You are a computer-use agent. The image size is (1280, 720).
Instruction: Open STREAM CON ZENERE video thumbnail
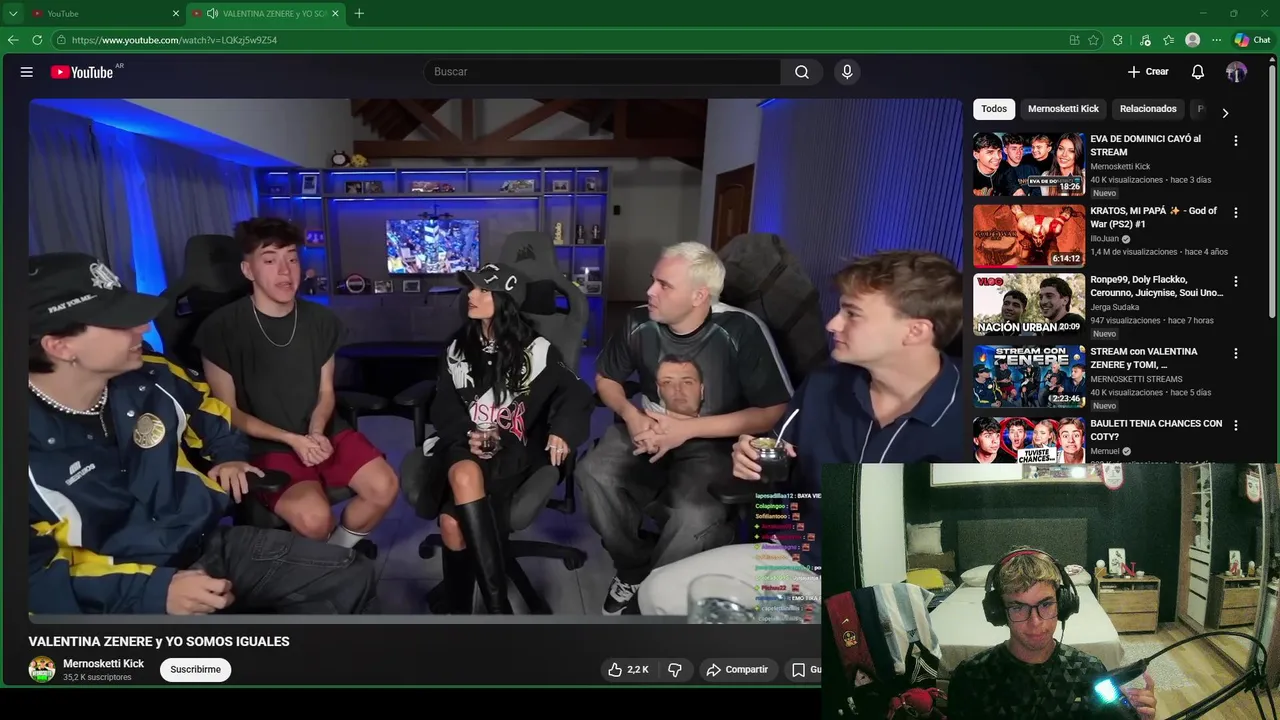coord(1029,377)
